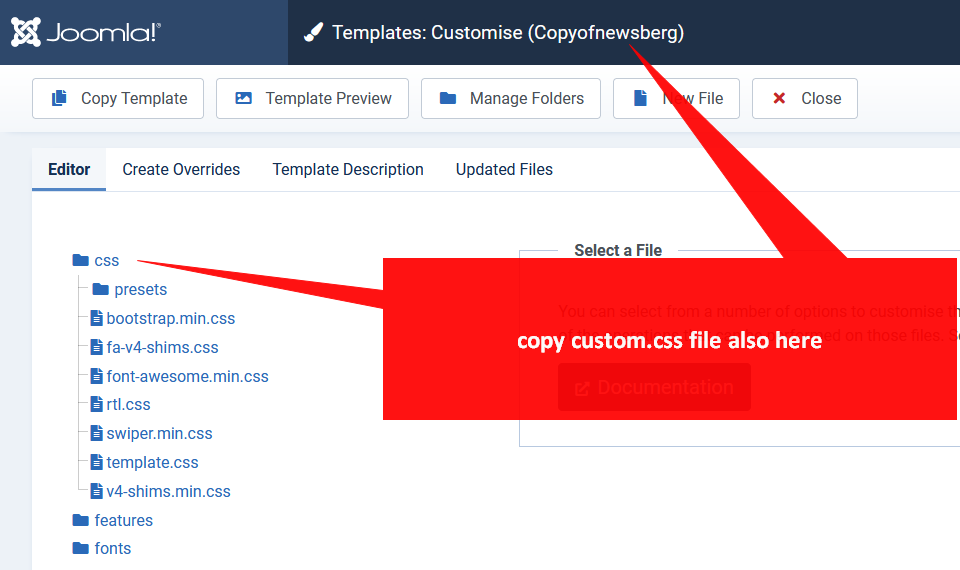This screenshot has height=570, width=960.
Task: Click the css folder icon
Action: 81,260
